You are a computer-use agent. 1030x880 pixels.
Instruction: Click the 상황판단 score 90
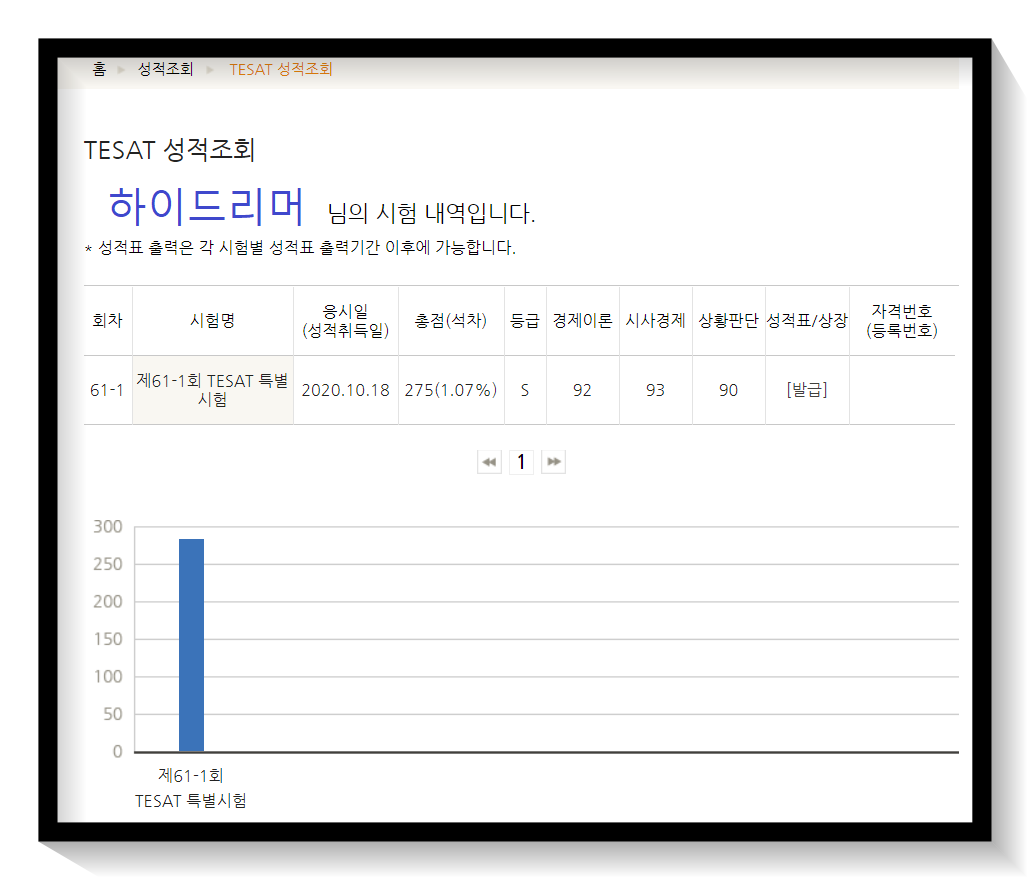(728, 390)
